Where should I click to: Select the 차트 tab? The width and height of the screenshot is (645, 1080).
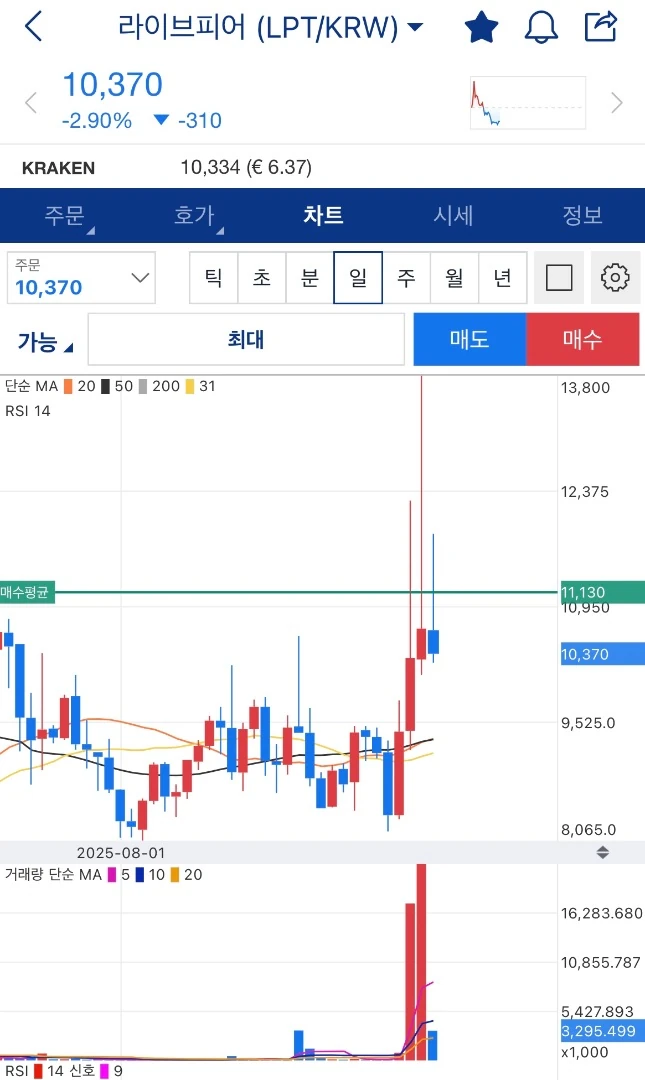[x=322, y=216]
